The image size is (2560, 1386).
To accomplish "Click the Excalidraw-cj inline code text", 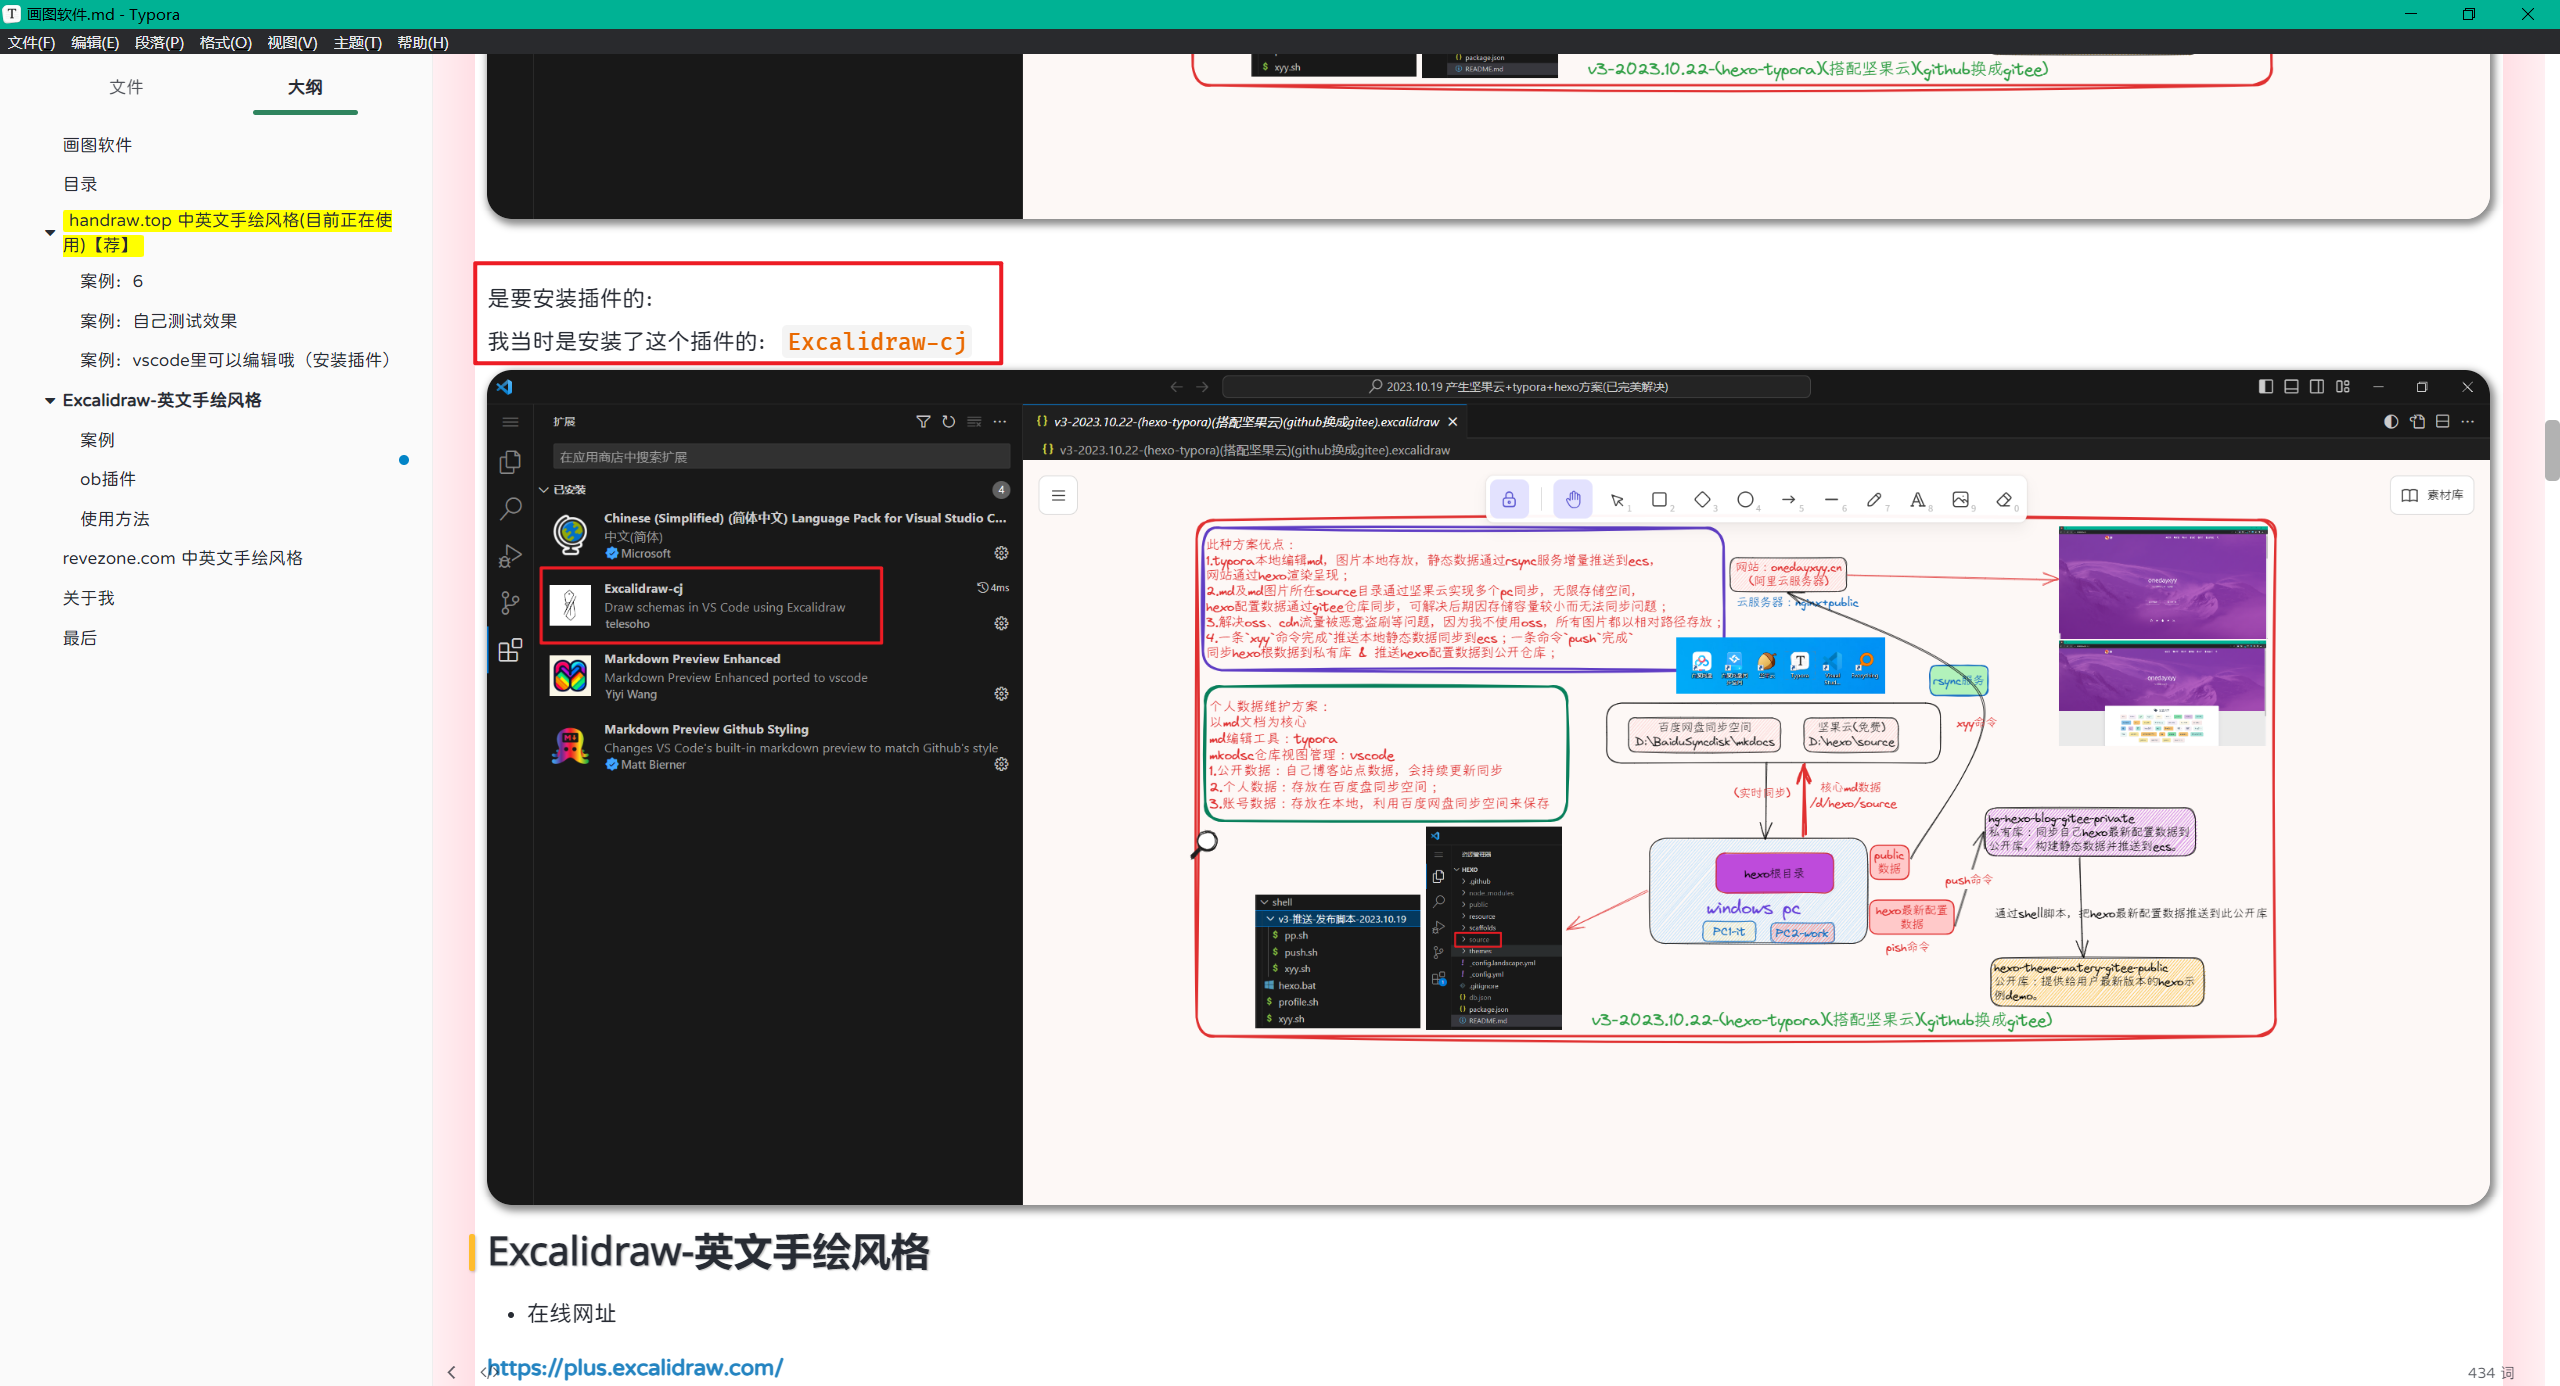I will [x=877, y=342].
